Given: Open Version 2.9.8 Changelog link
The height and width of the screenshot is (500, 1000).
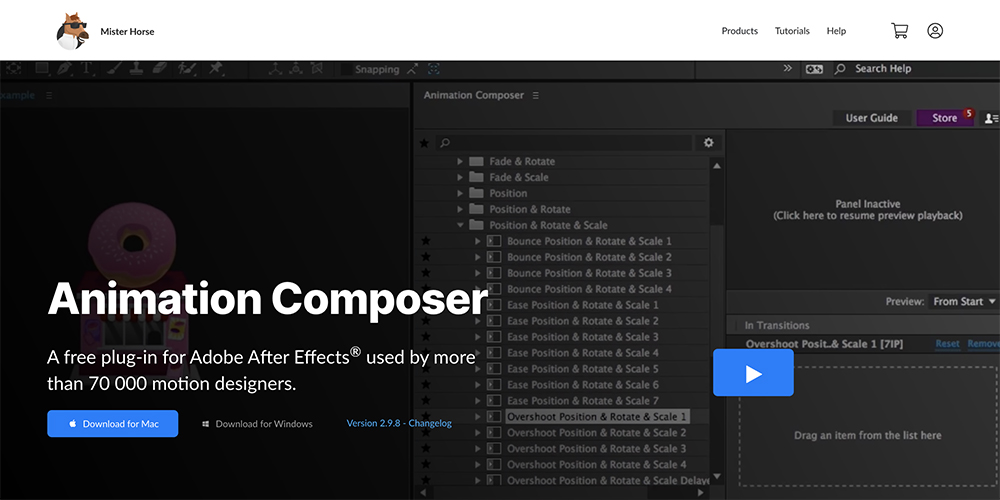Looking at the screenshot, I should coord(399,423).
